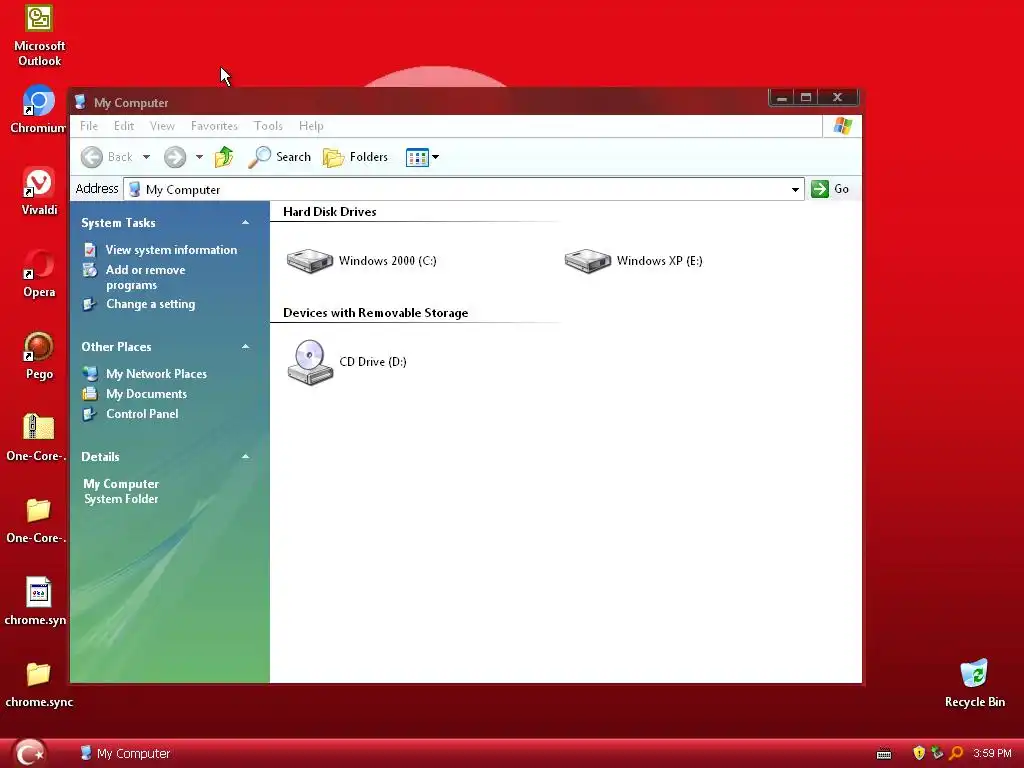
Task: Expand the Address bar dropdown
Action: [795, 189]
